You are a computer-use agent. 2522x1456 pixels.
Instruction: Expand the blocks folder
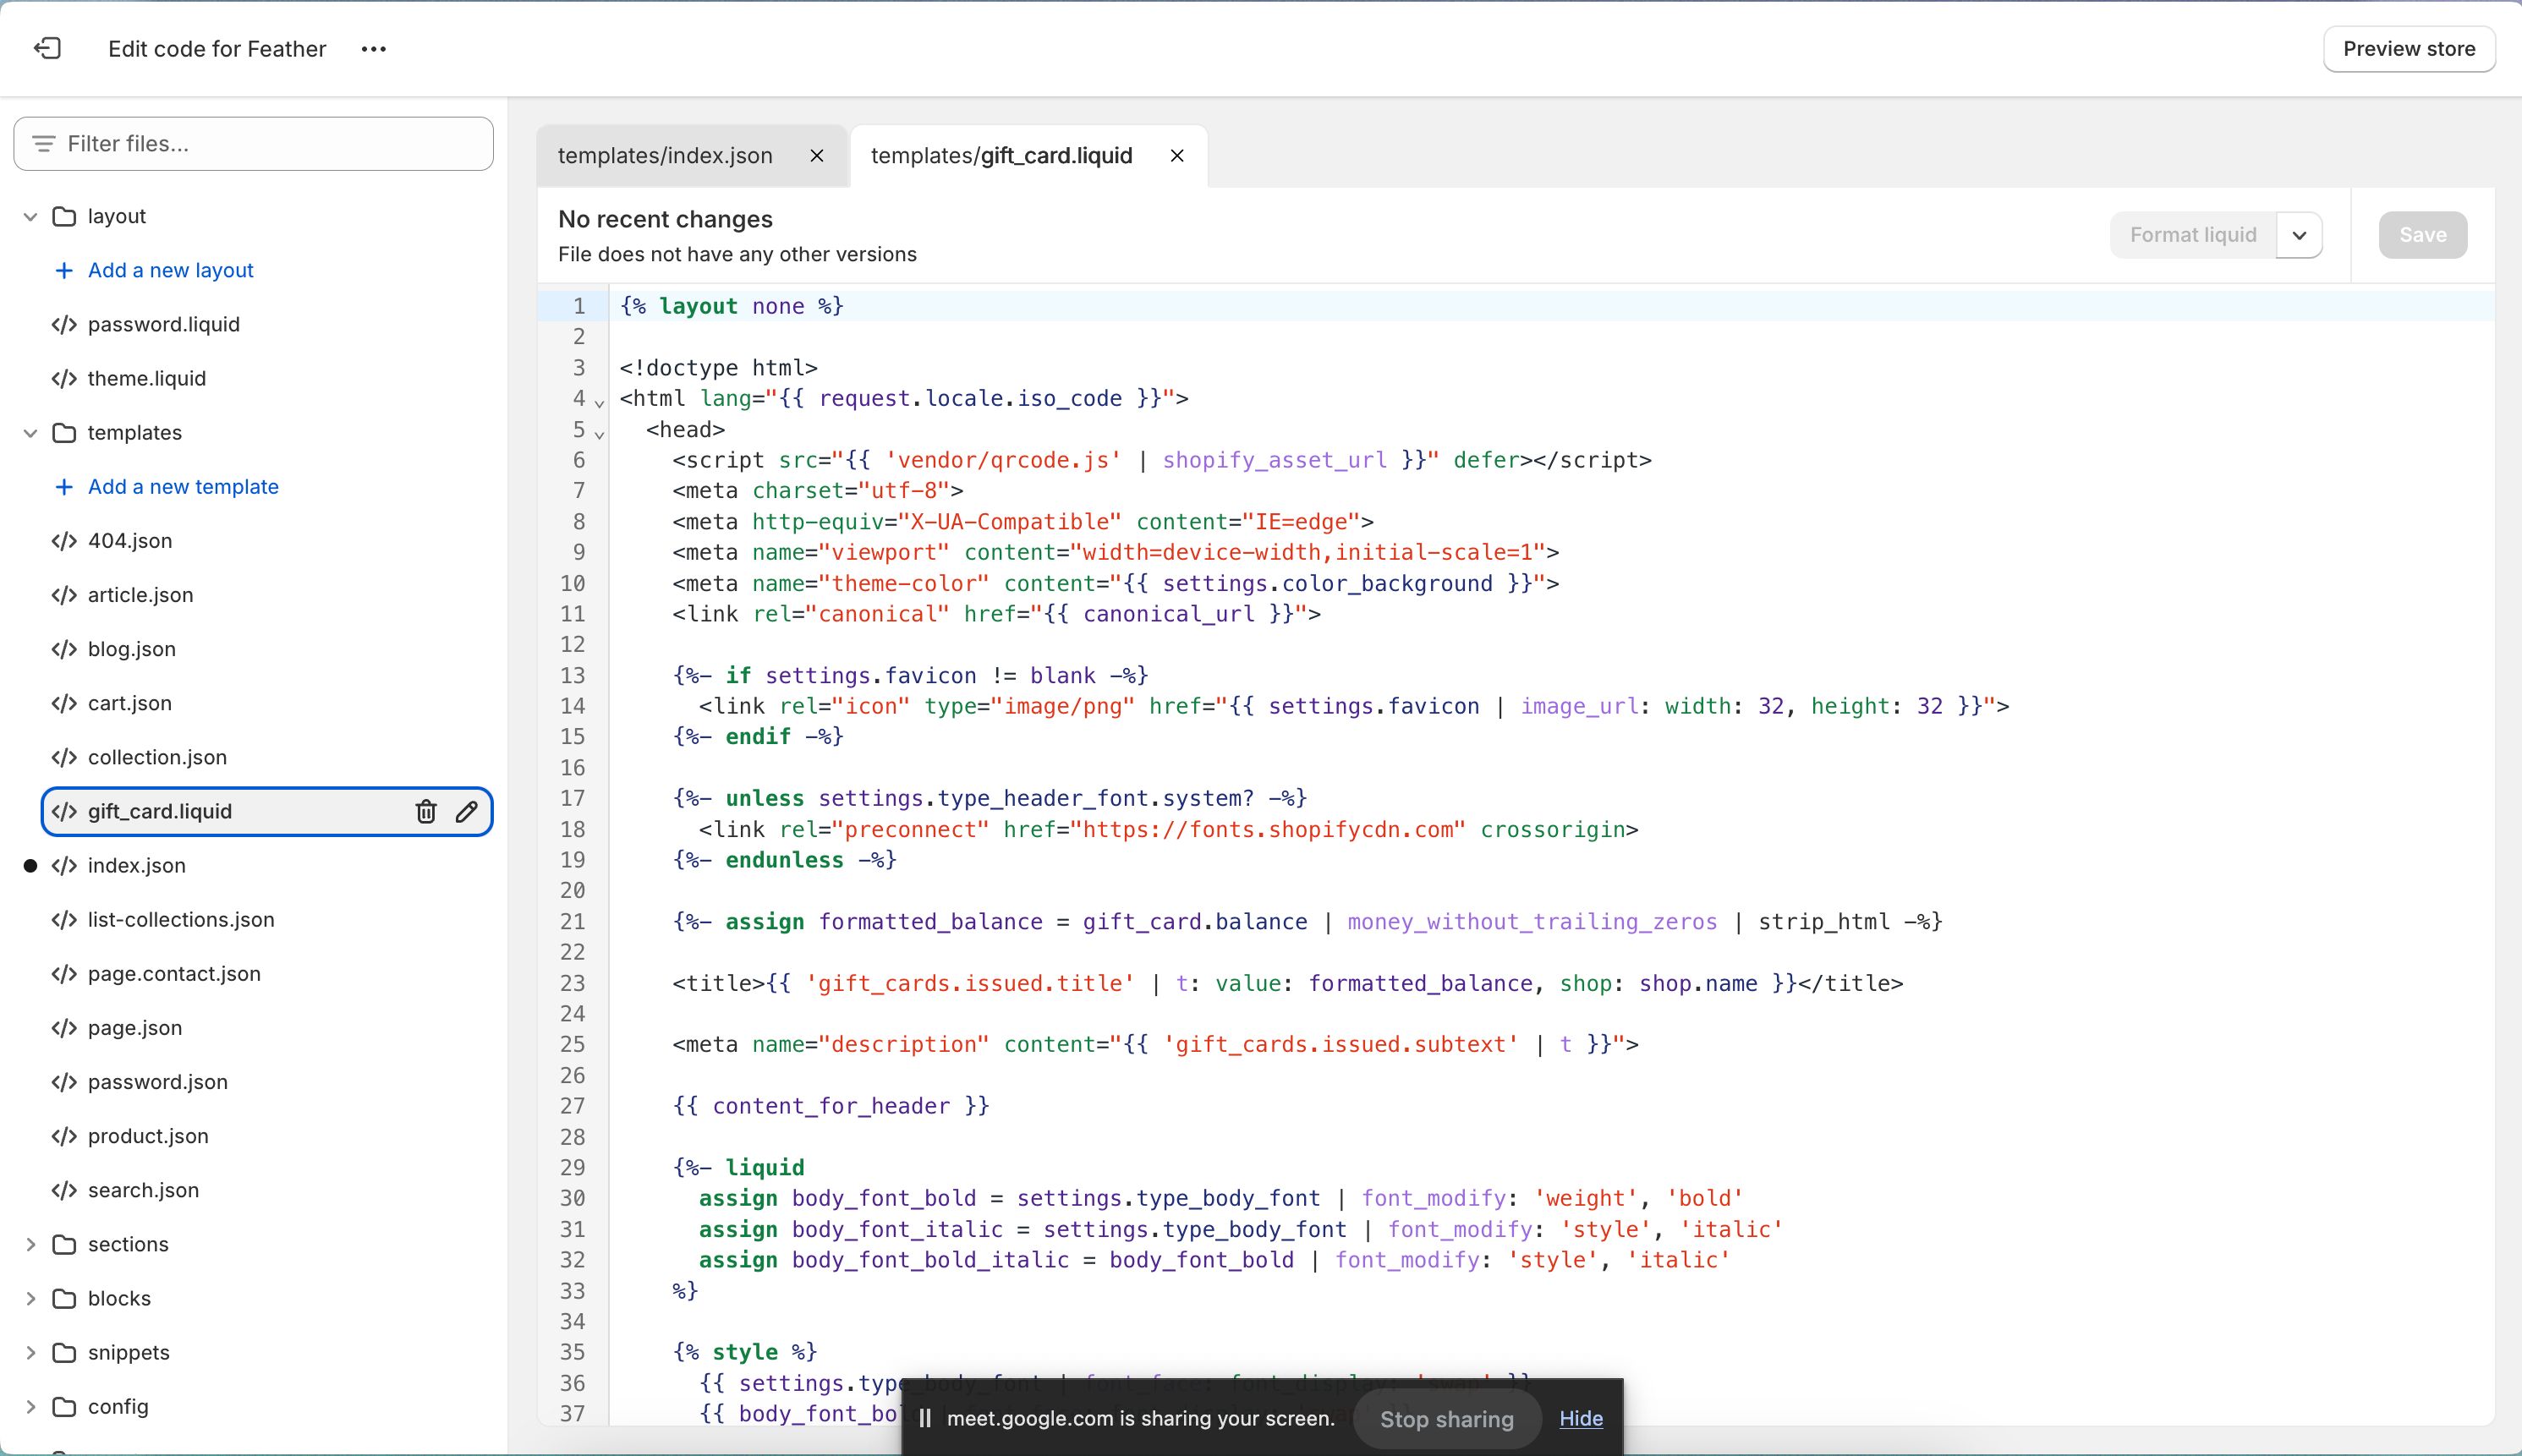[30, 1299]
